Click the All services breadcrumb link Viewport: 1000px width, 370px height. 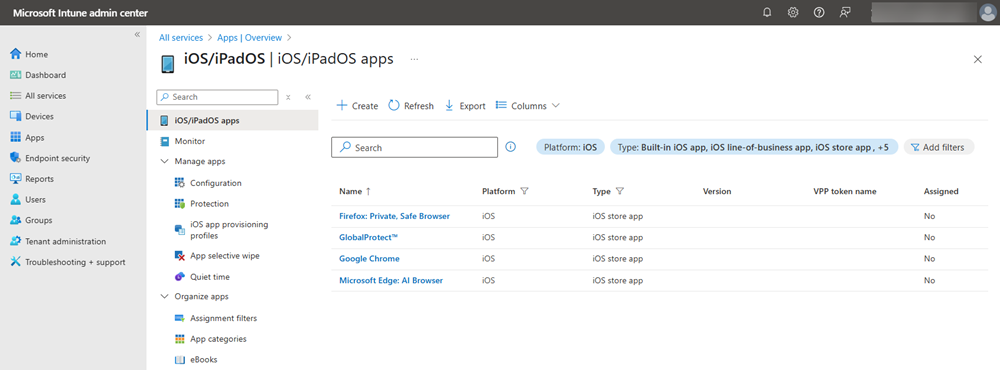coord(181,38)
